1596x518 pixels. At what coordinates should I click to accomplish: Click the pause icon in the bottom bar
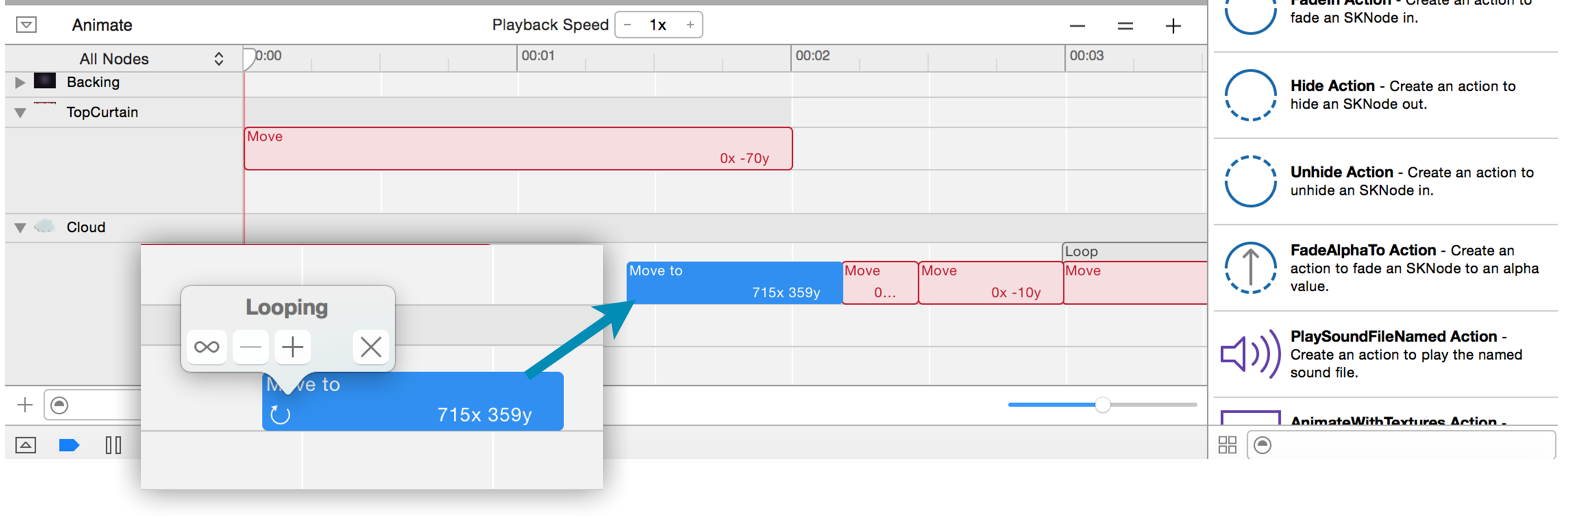click(x=113, y=445)
